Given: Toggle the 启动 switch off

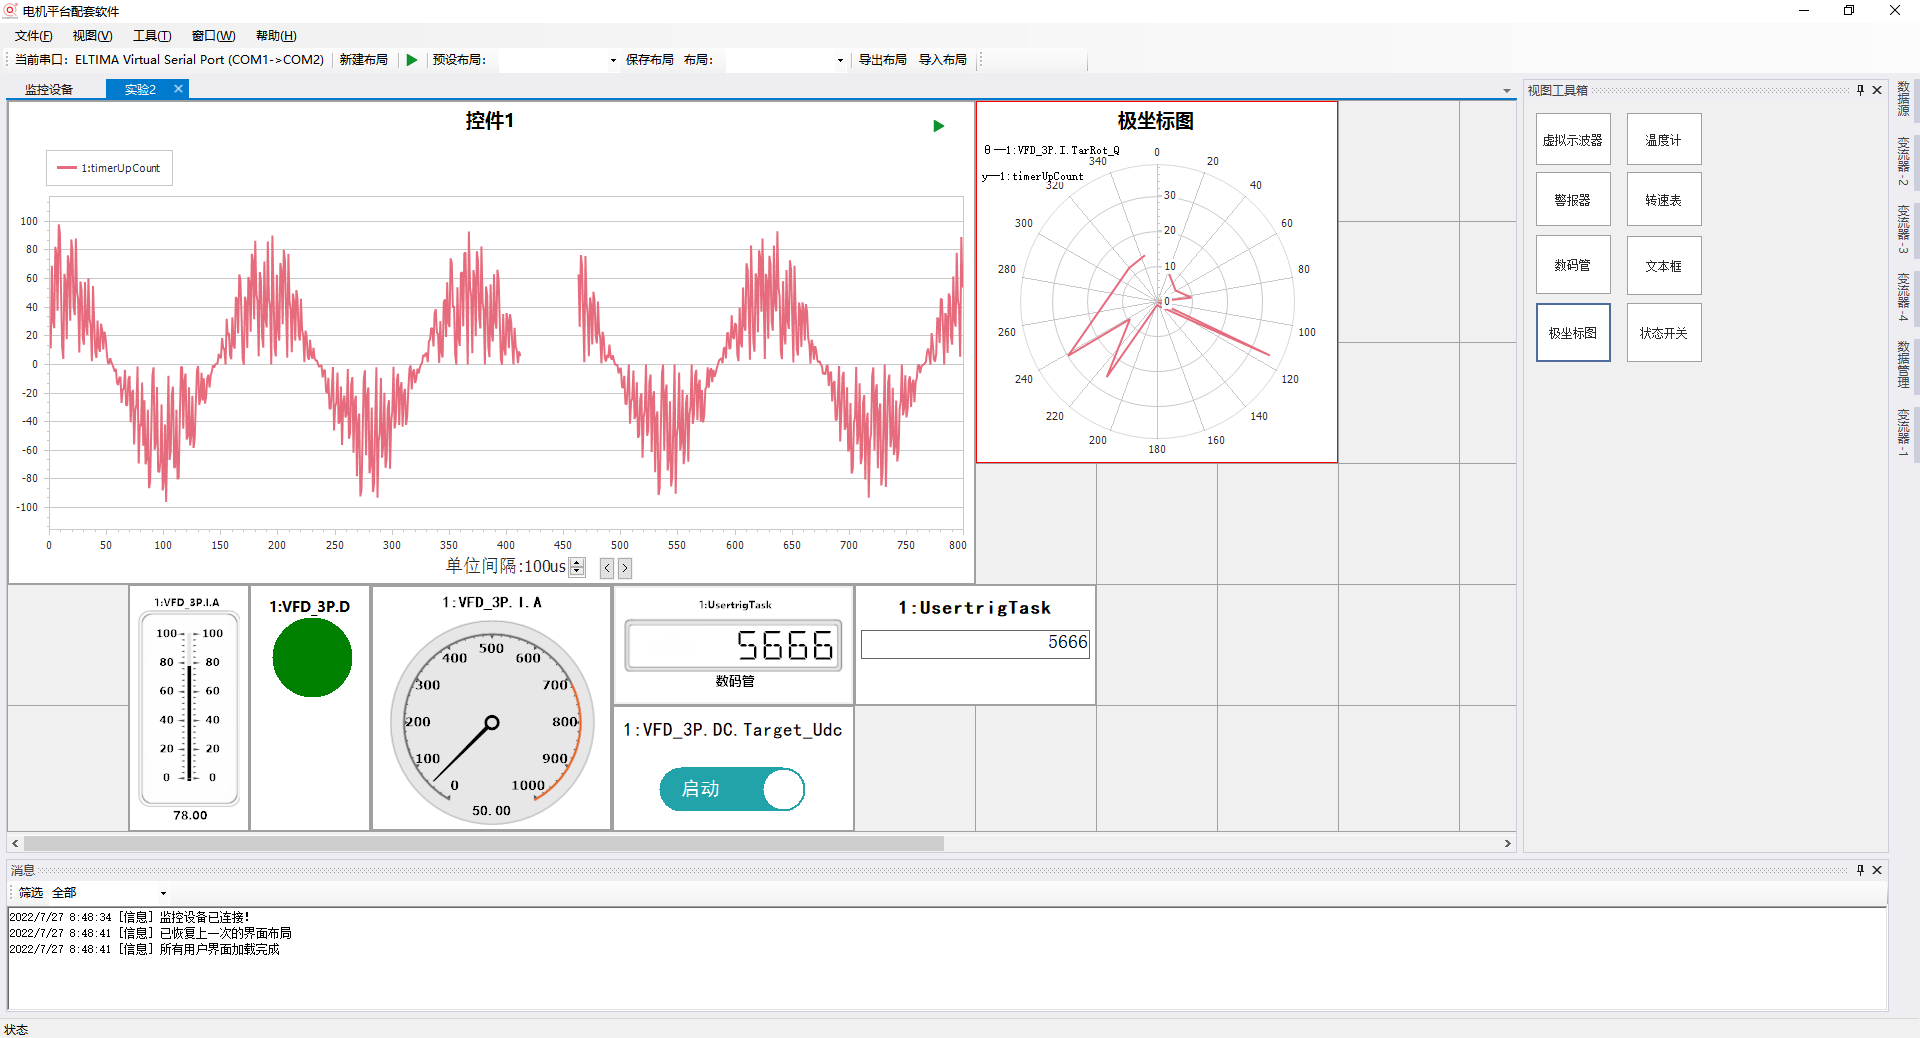Looking at the screenshot, I should pos(732,789).
